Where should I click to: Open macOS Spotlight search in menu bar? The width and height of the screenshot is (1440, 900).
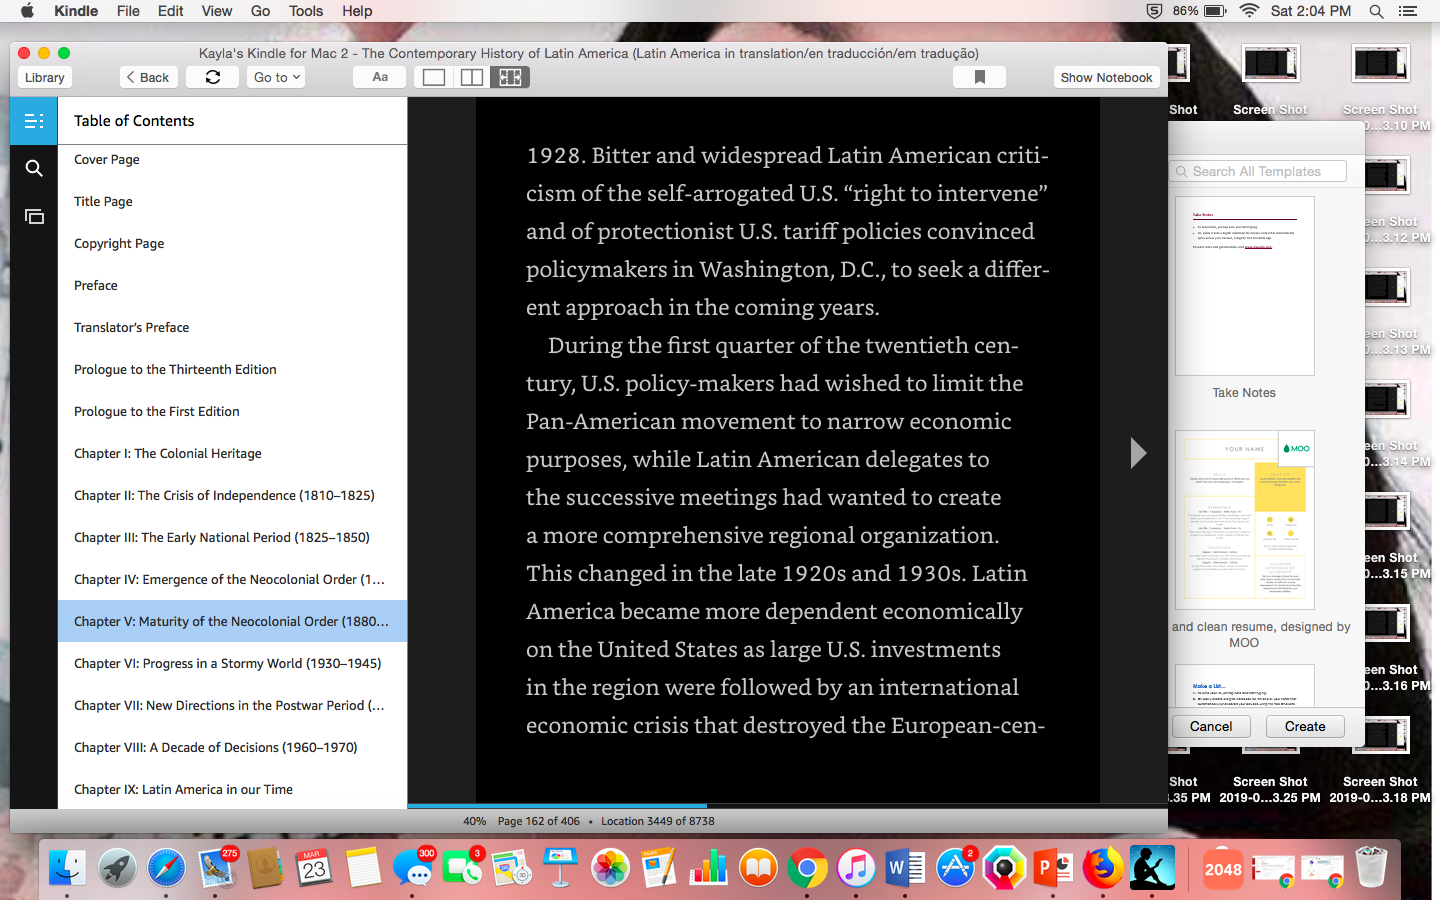(1376, 11)
